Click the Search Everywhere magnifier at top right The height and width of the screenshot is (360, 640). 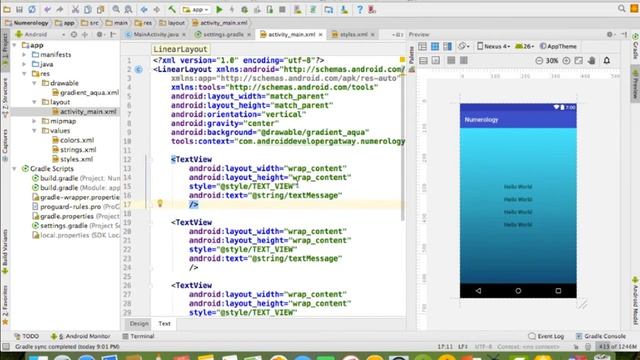point(621,9)
